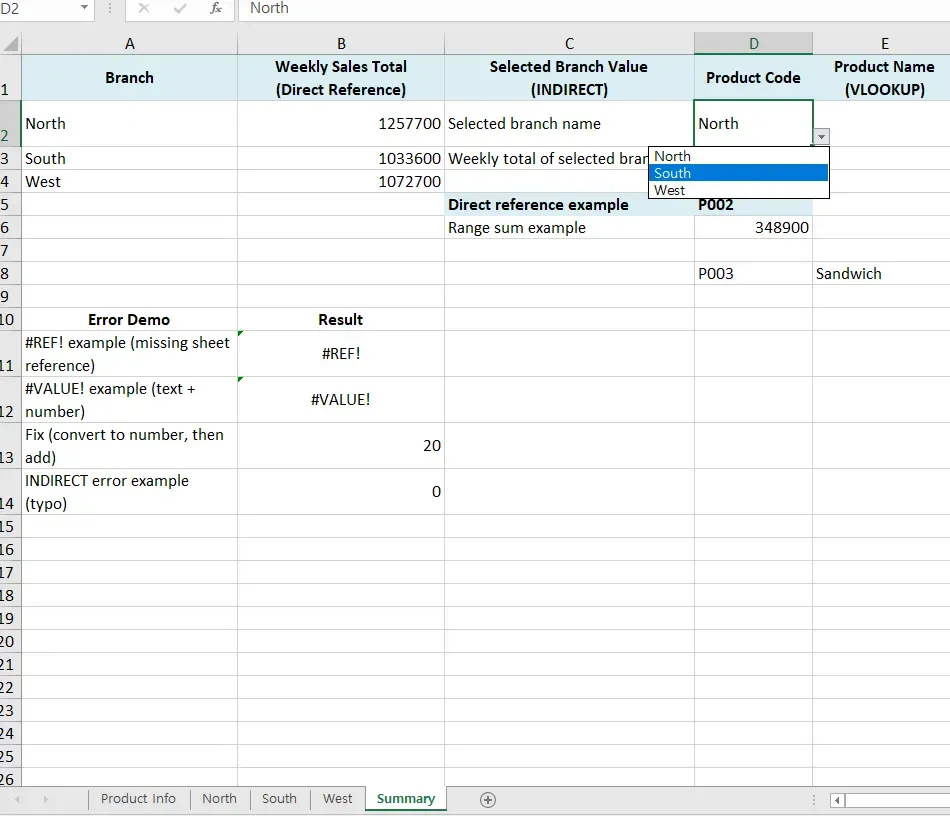Screen dimensions: 950x816
Task: Click the Insert Function (fx) icon
Action: [x=215, y=10]
